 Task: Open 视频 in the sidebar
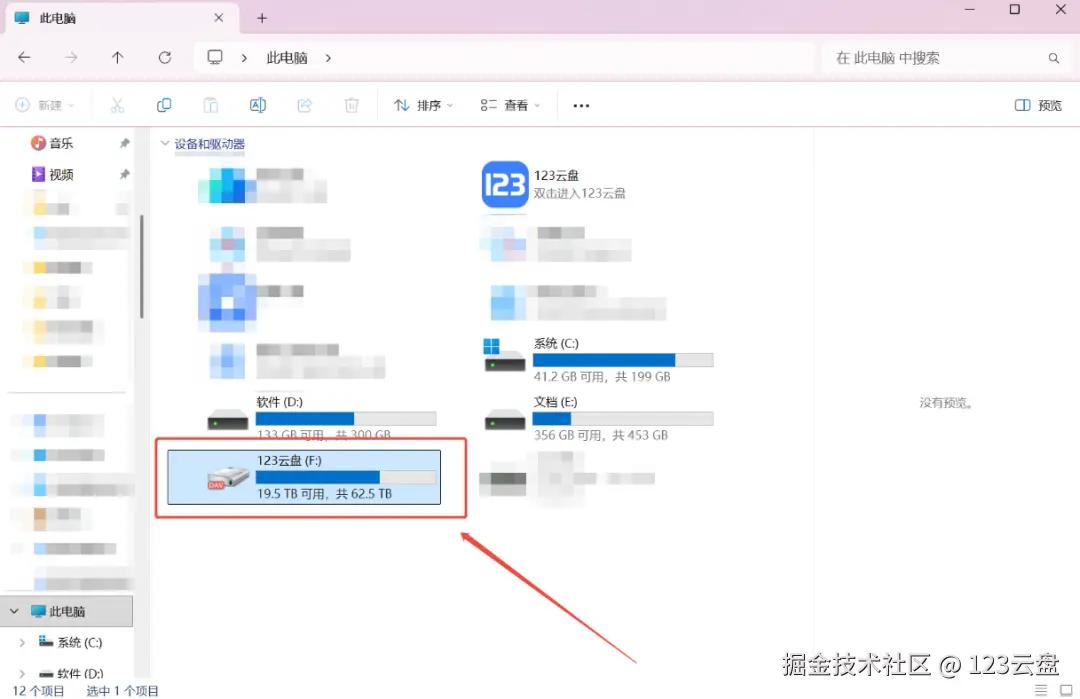tap(52, 174)
